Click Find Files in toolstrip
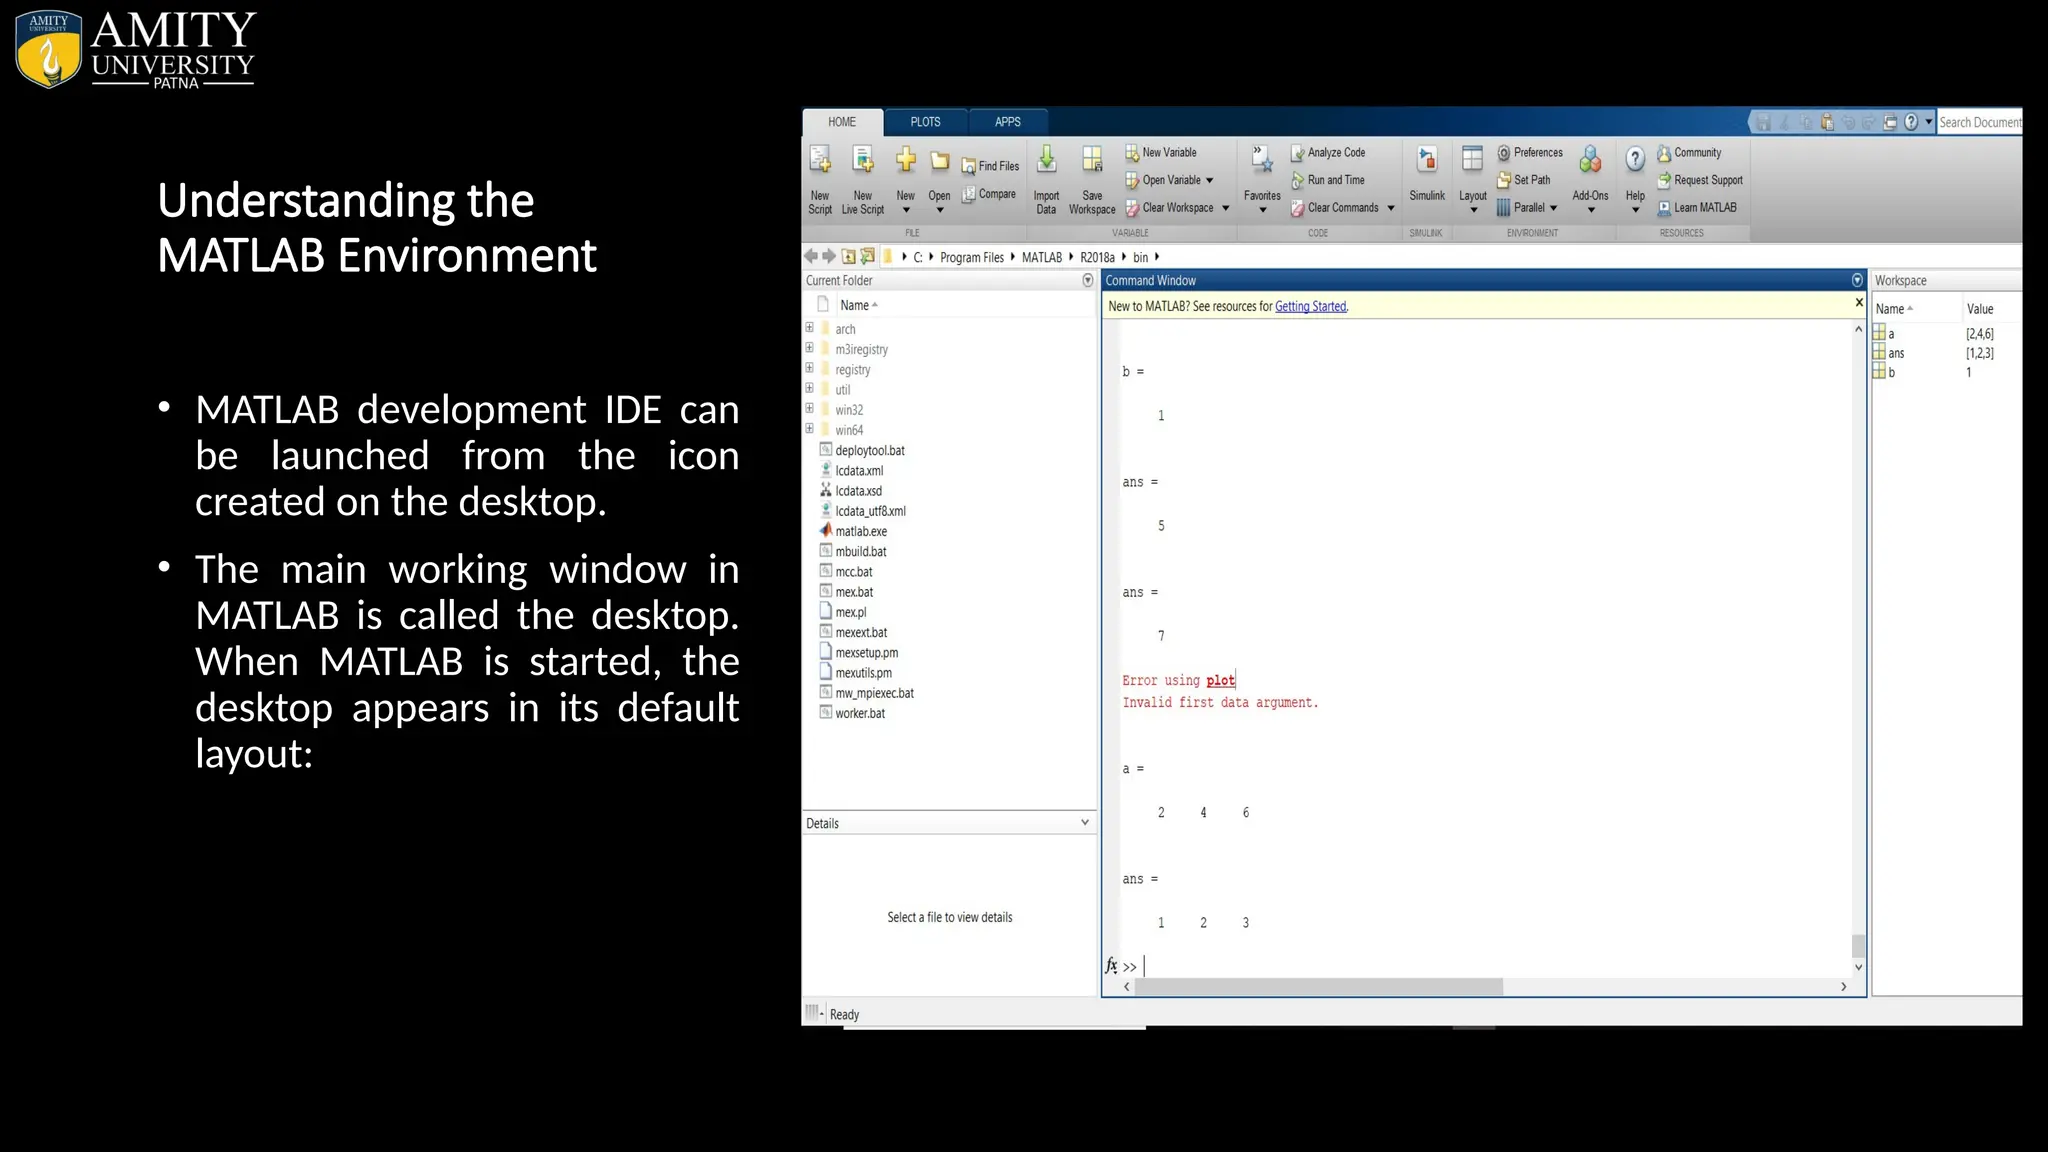The image size is (2048, 1152). 990,166
